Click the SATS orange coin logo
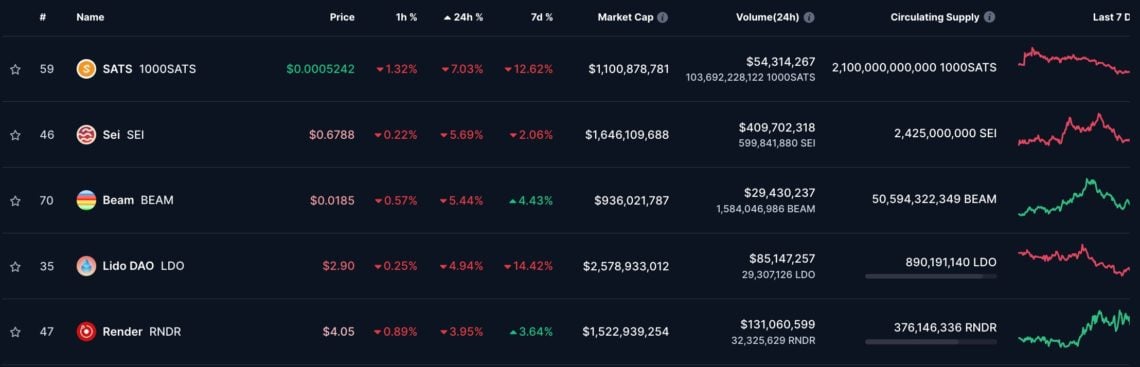 click(x=87, y=69)
